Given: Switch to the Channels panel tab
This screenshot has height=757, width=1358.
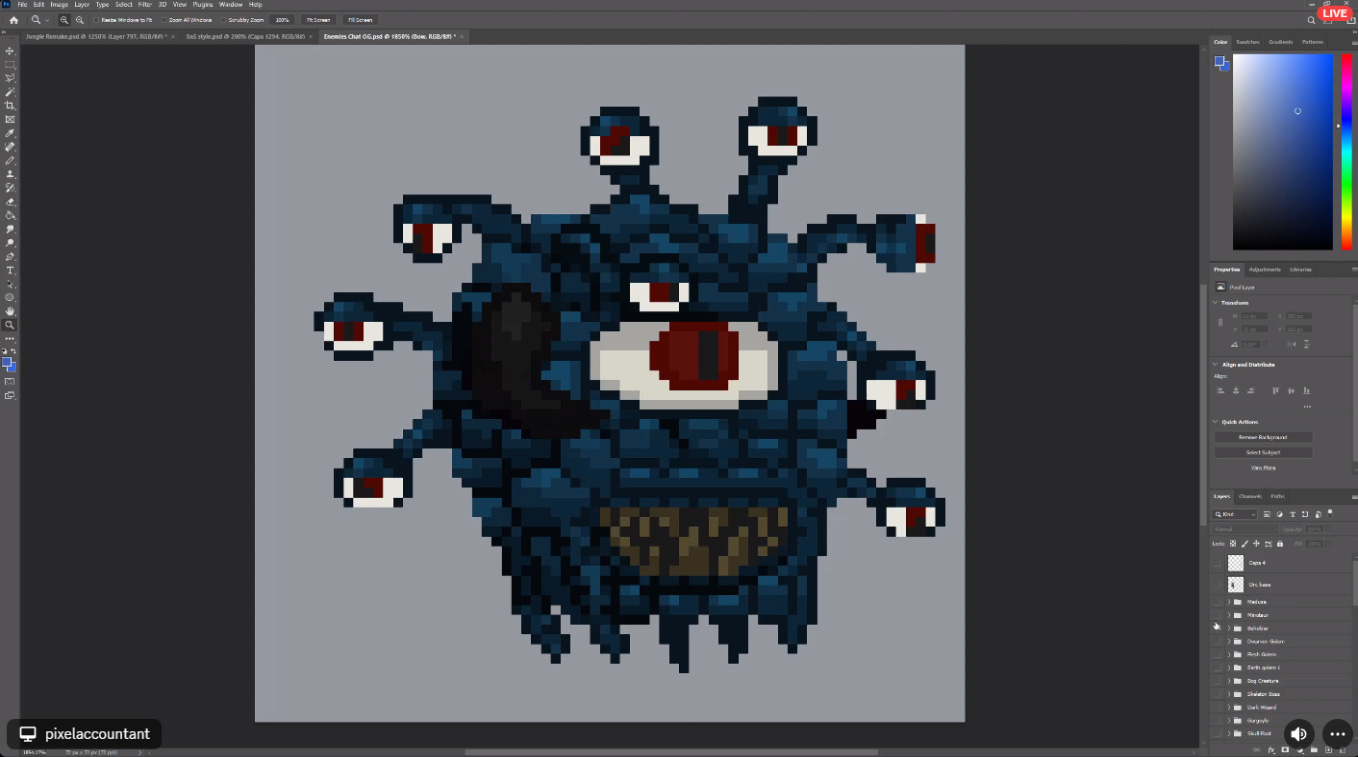Looking at the screenshot, I should click(1250, 496).
